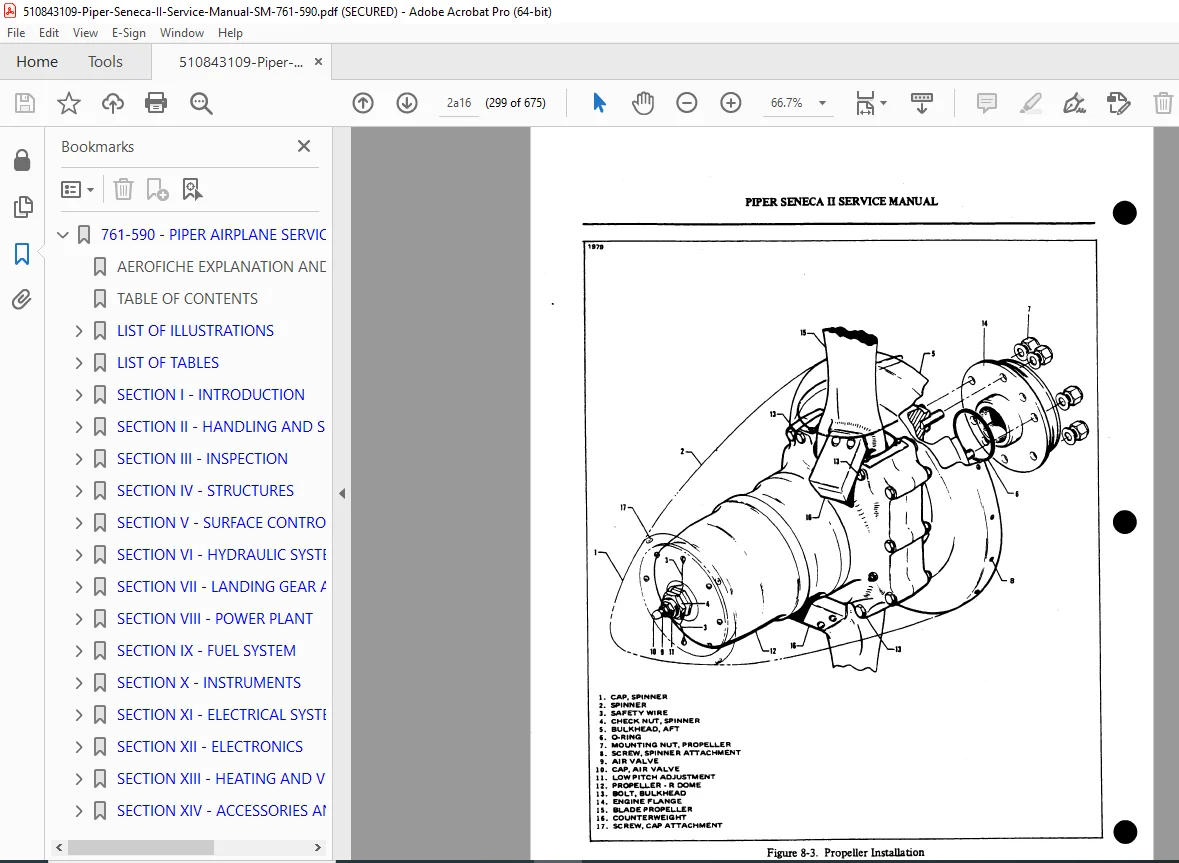Select the arrow selection tool

599,103
